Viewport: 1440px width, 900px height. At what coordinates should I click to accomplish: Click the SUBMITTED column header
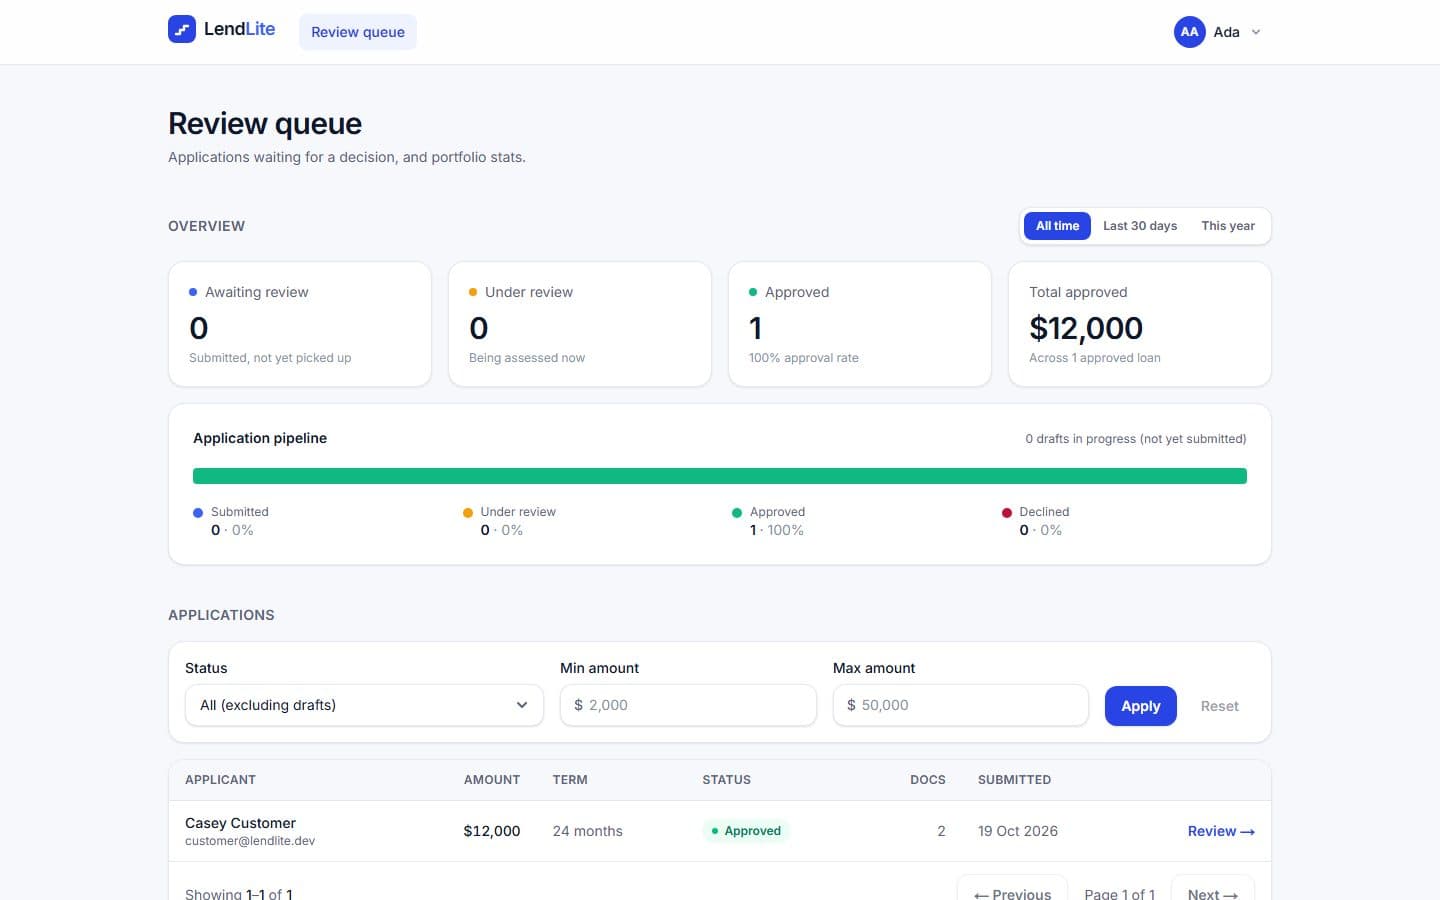(x=1014, y=780)
